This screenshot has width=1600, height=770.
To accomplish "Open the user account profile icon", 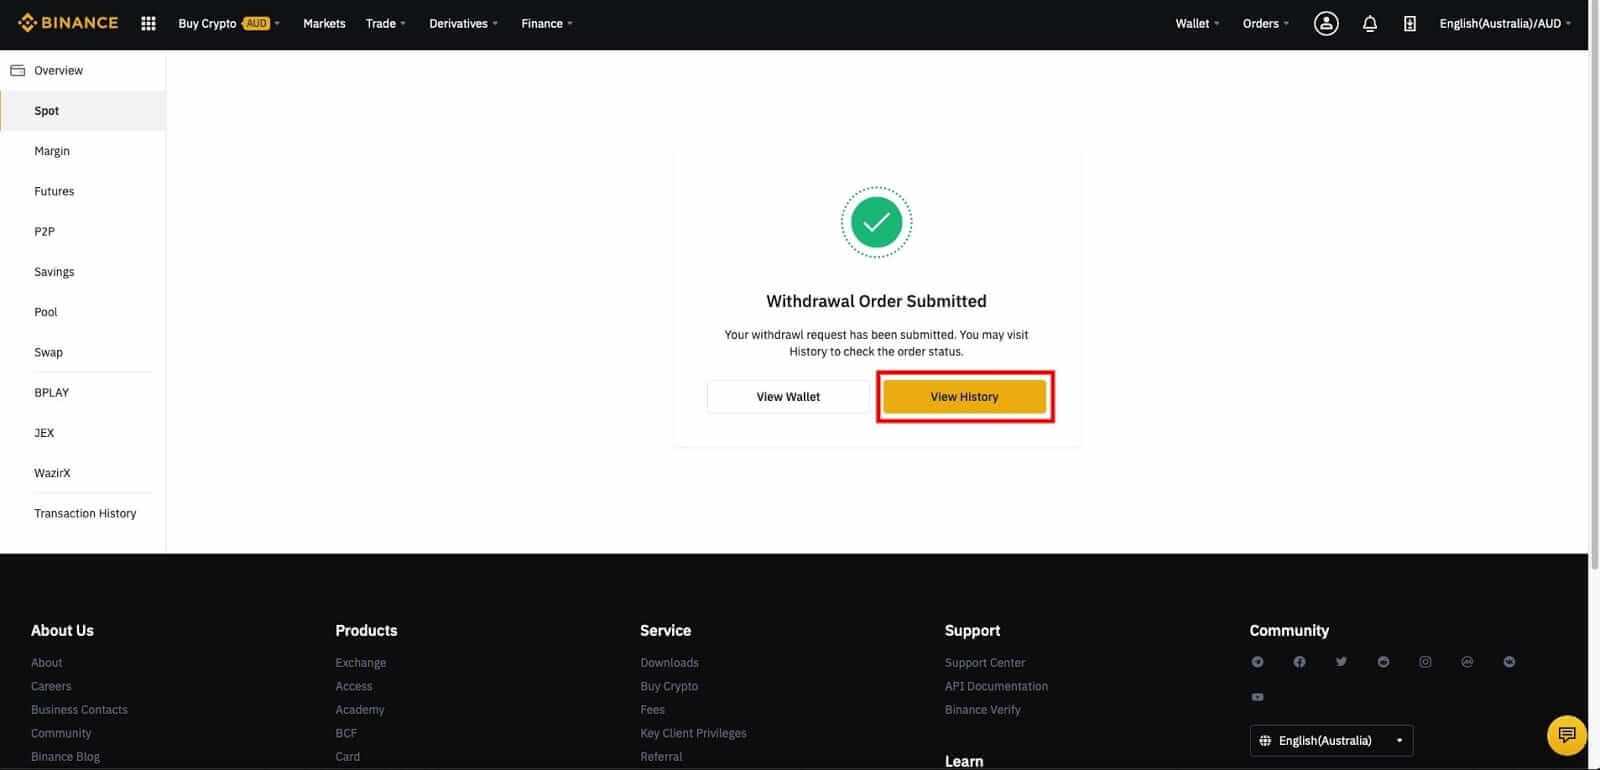I will click(x=1326, y=23).
